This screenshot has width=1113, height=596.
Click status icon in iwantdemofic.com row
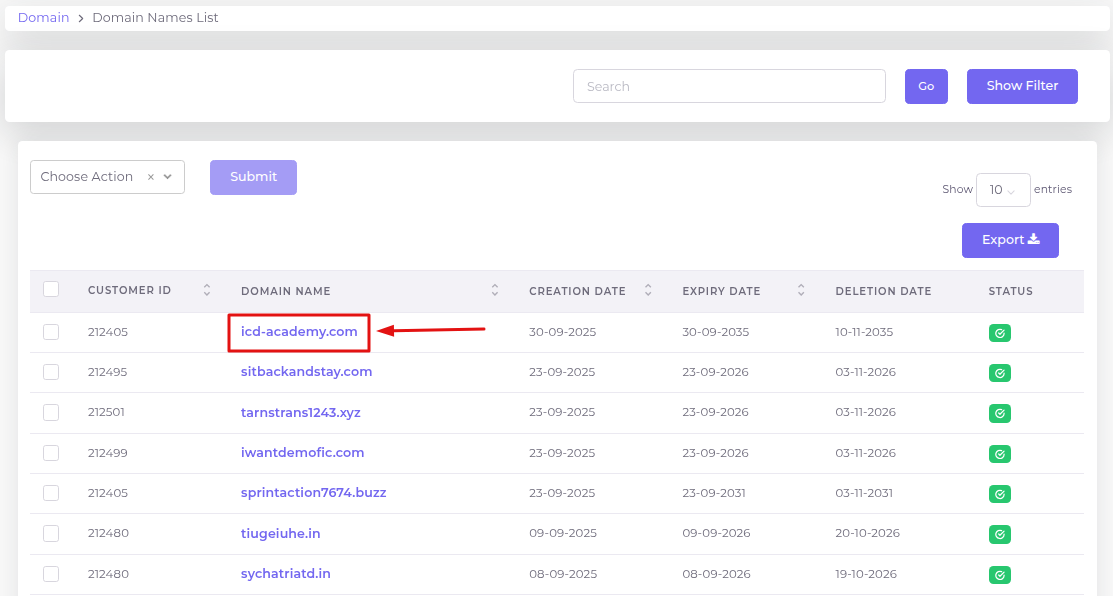(x=999, y=454)
